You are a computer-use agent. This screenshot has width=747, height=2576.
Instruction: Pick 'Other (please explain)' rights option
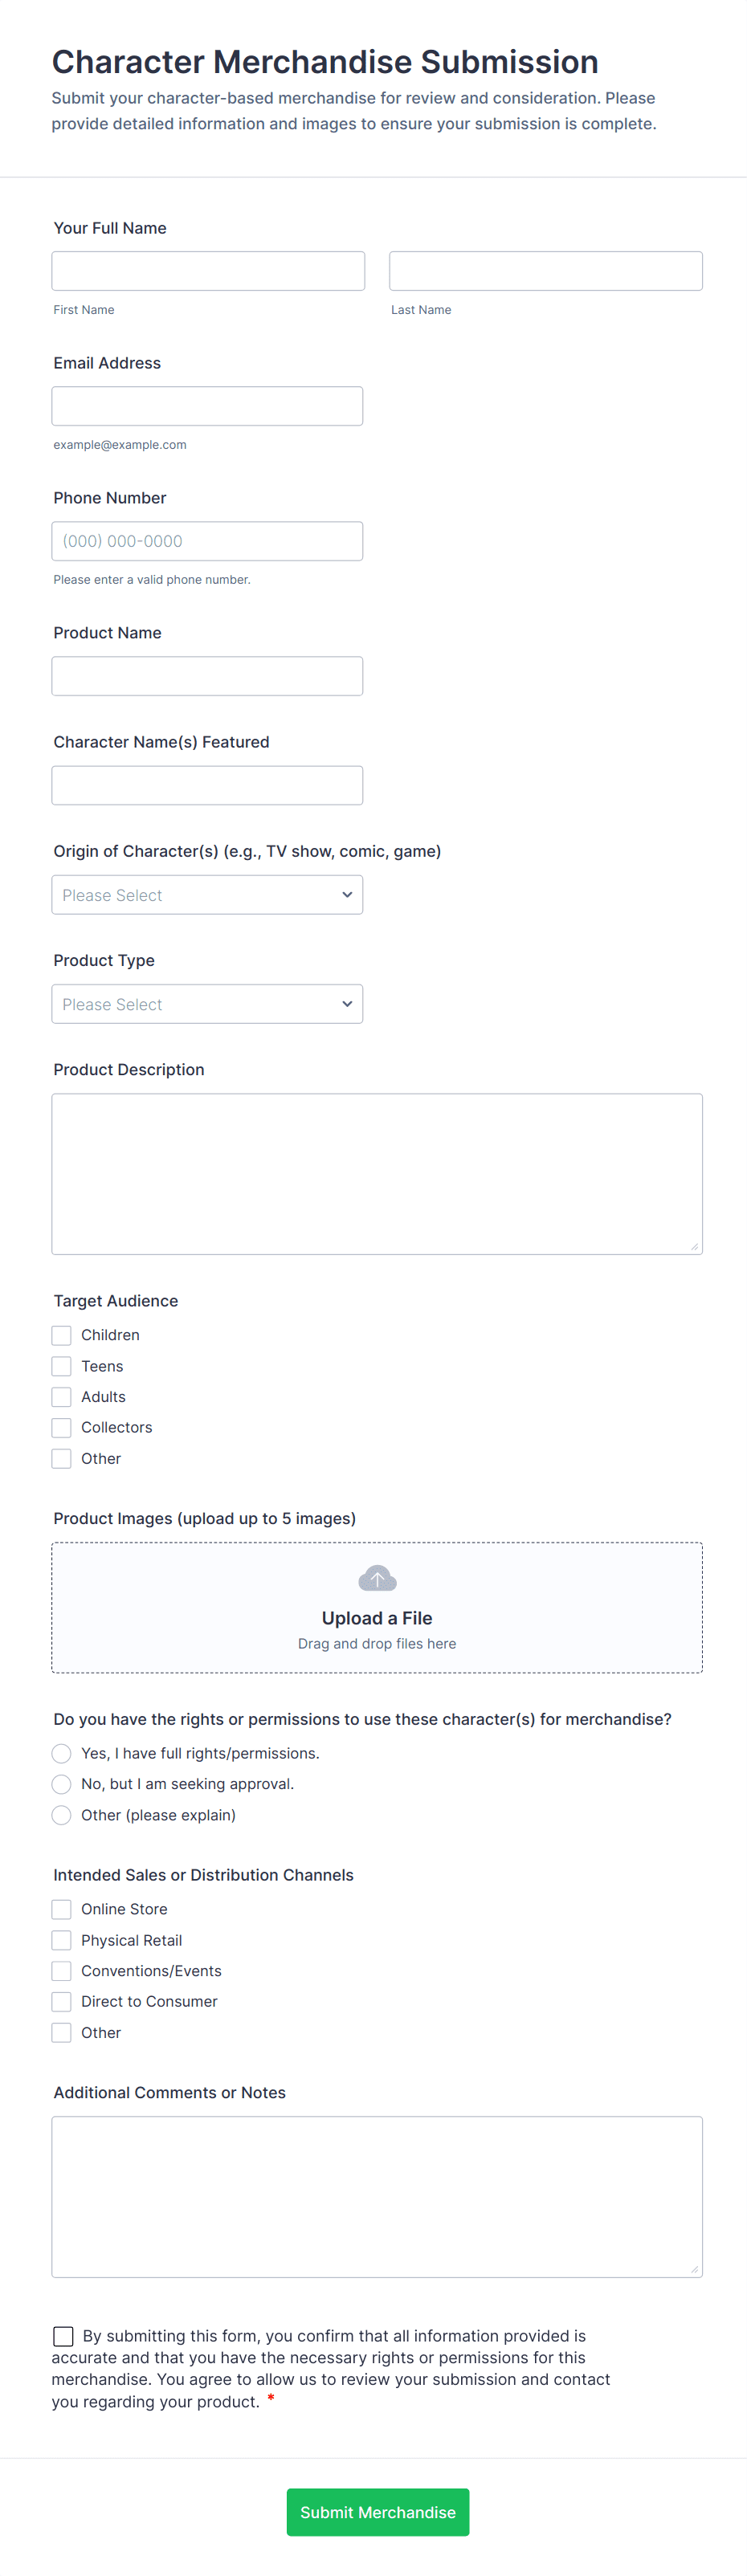tap(62, 1815)
